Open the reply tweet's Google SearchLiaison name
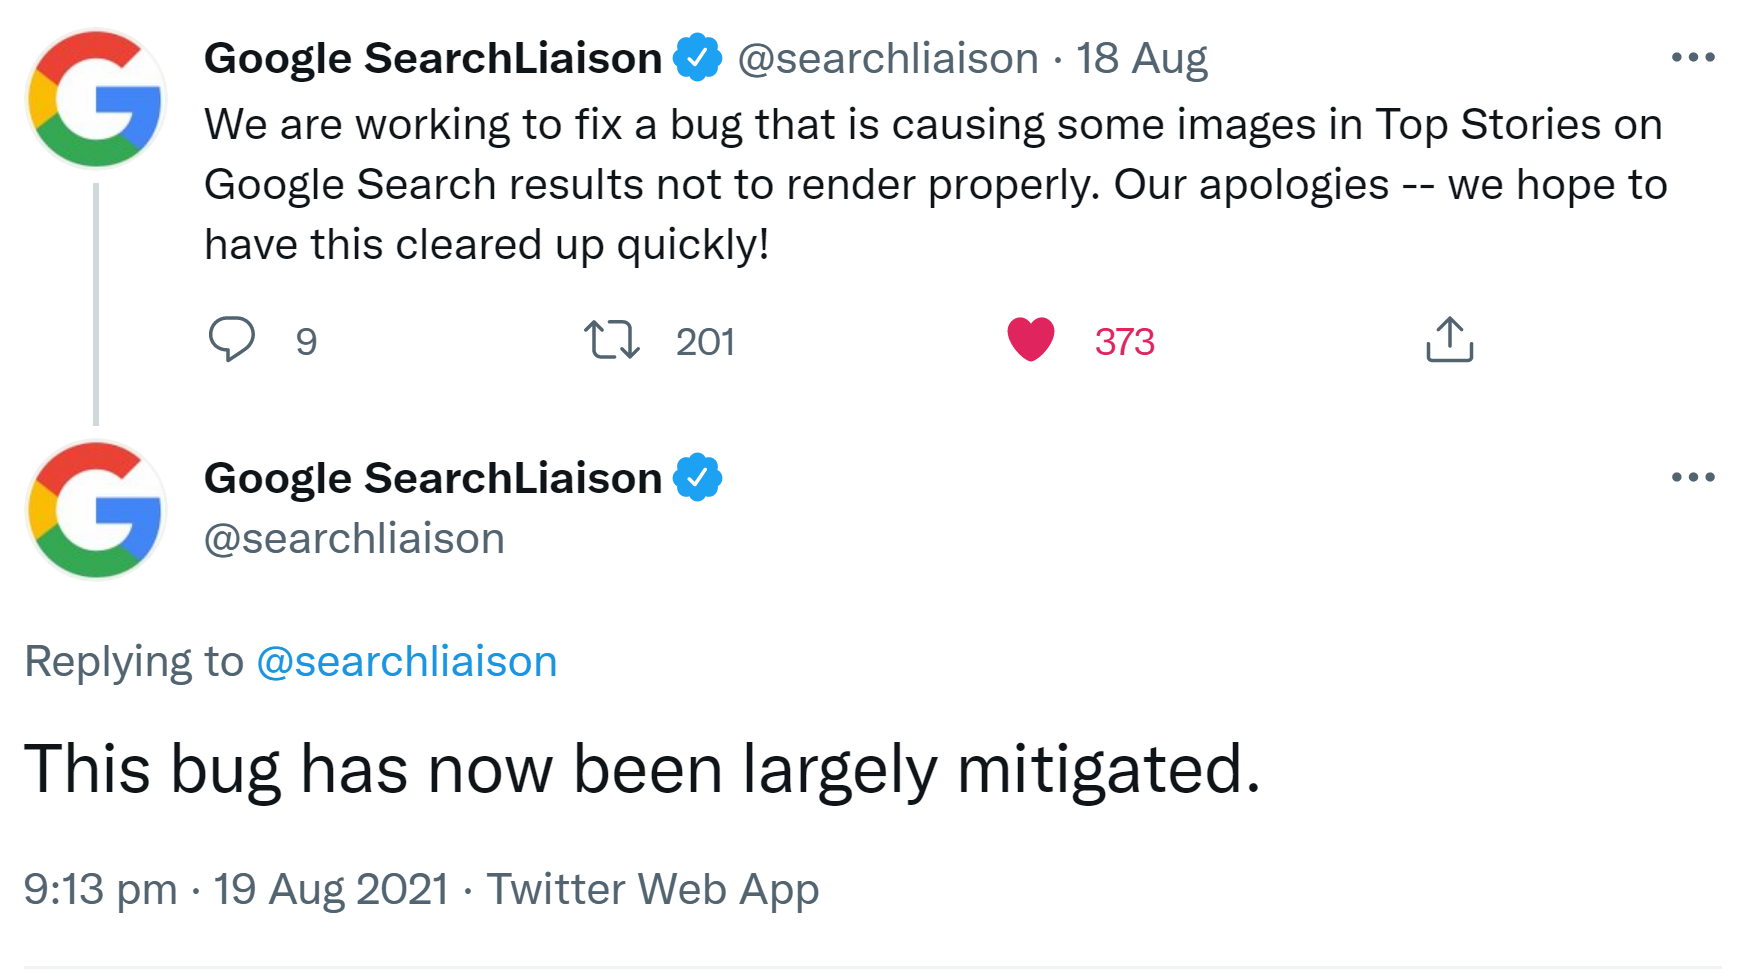This screenshot has height=973, width=1748. [x=432, y=478]
